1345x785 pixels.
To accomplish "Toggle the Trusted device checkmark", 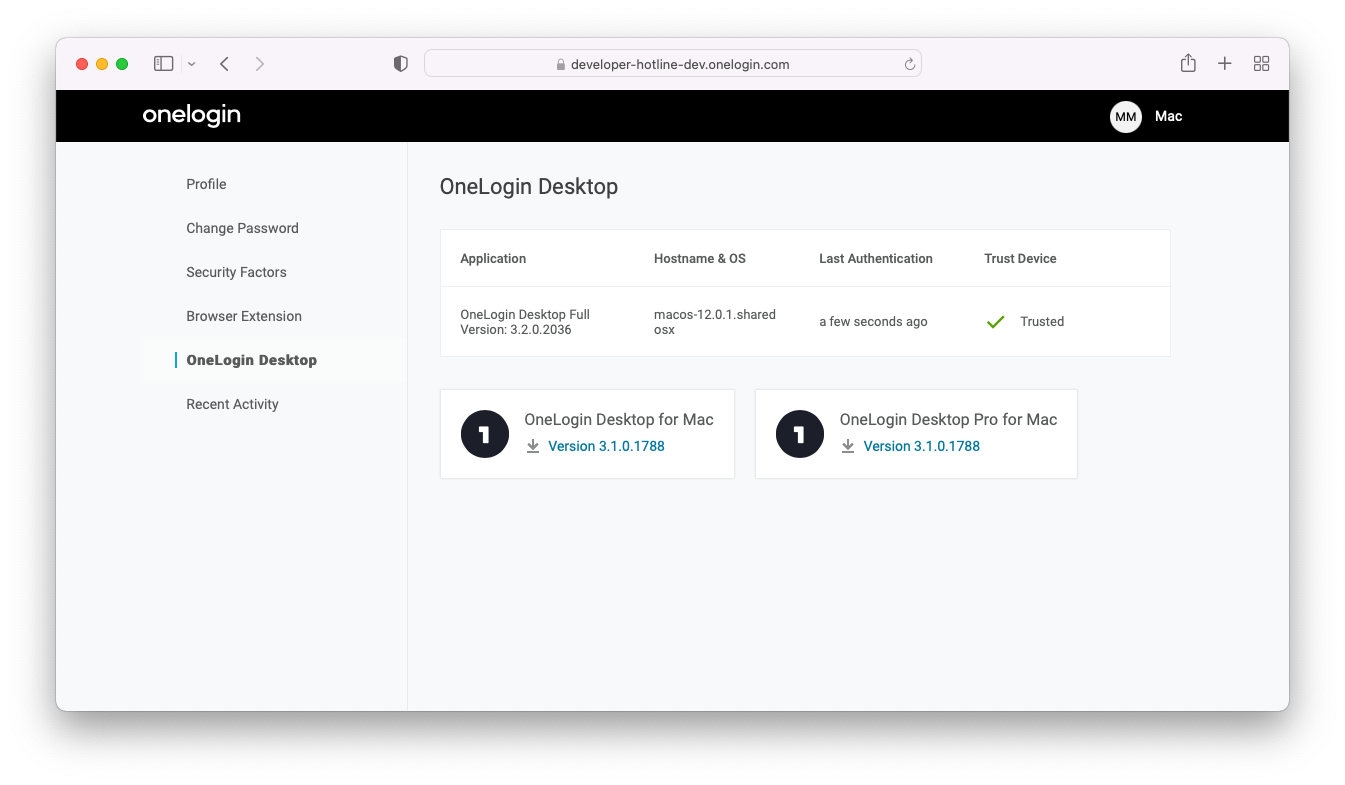I will click(x=995, y=322).
